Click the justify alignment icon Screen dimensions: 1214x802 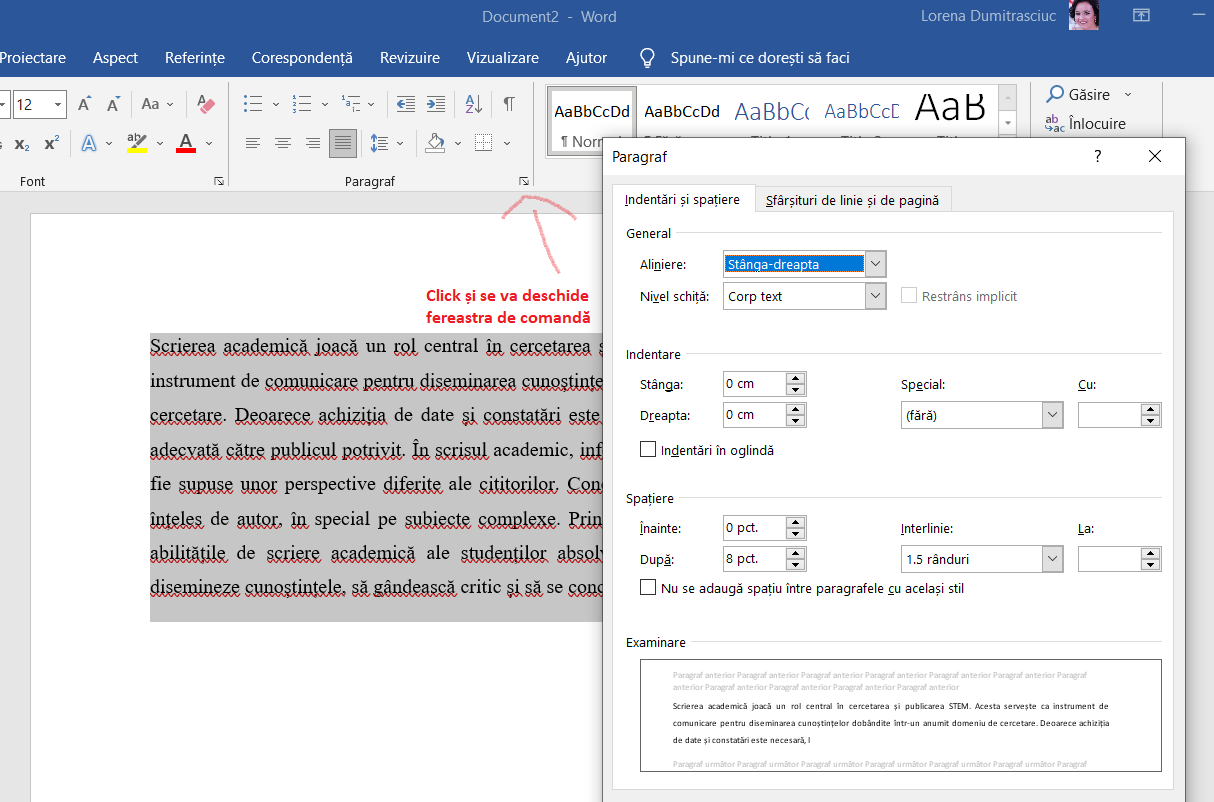click(x=343, y=143)
